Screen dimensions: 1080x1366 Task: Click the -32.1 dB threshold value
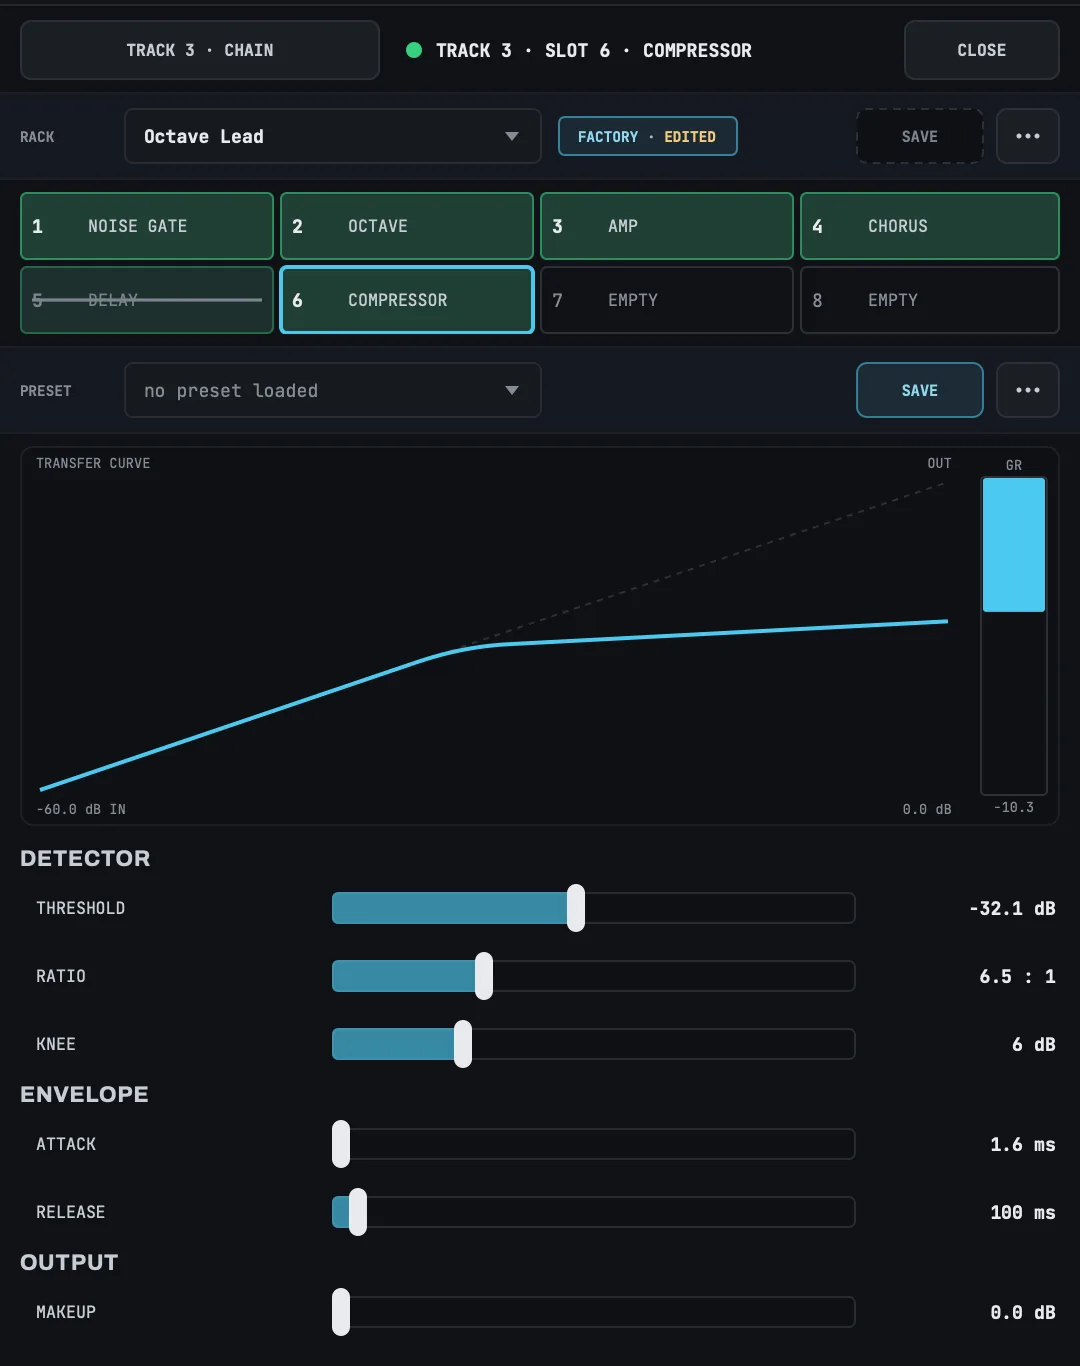click(1012, 908)
